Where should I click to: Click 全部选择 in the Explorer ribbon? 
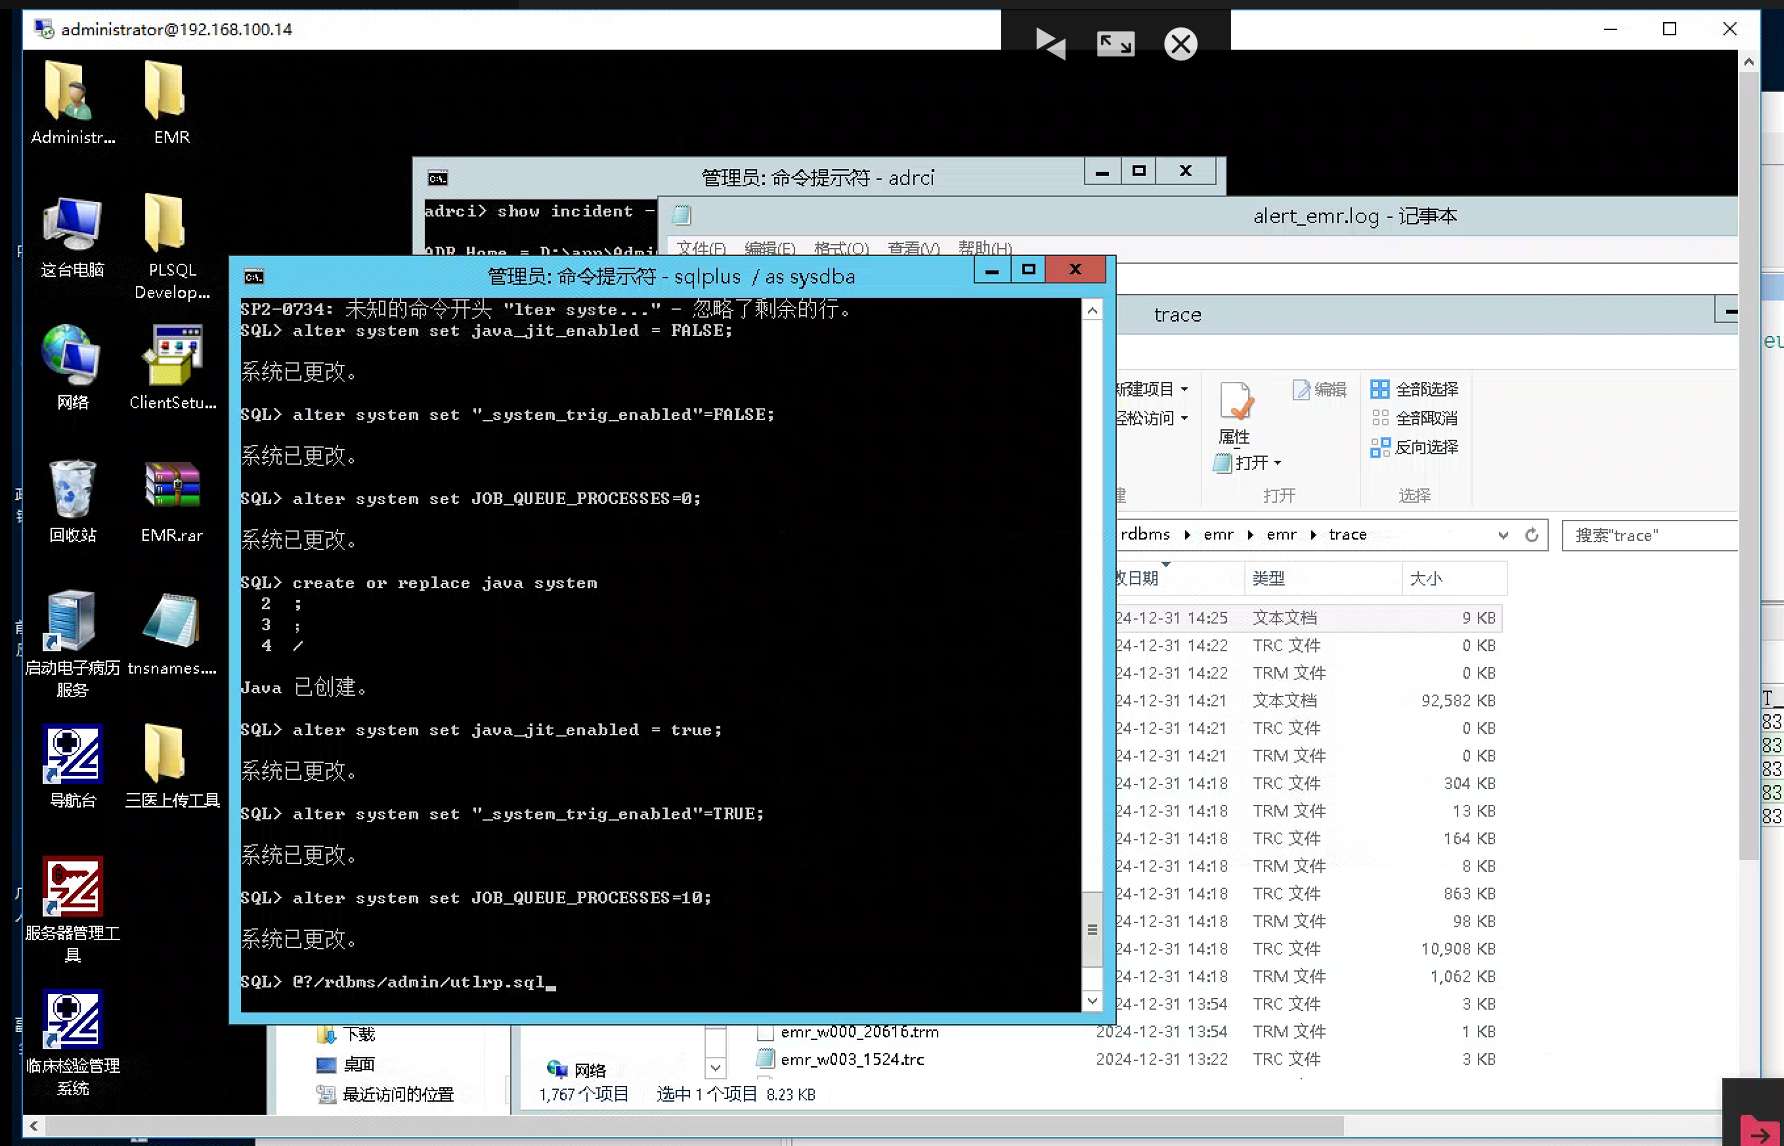tap(1414, 389)
